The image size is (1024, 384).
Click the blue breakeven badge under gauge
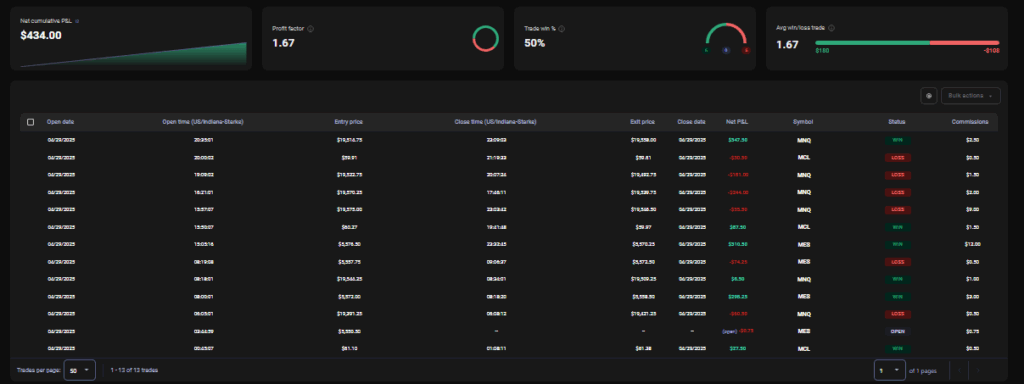[x=726, y=50]
